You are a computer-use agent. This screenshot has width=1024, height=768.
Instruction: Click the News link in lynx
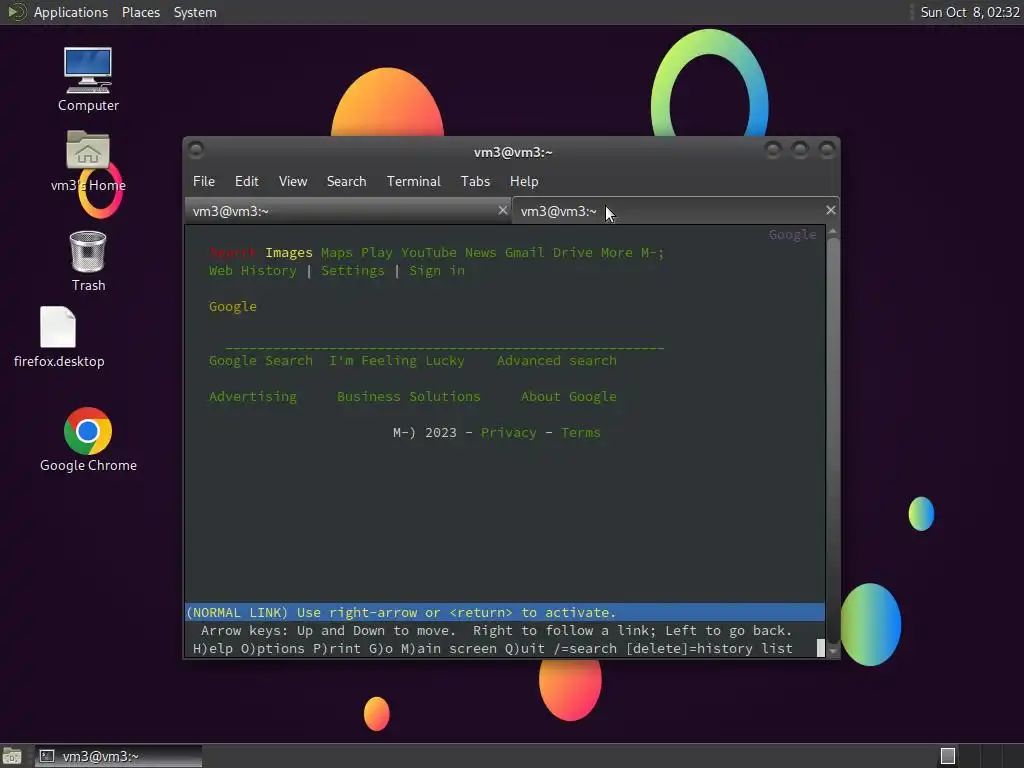[x=480, y=253]
